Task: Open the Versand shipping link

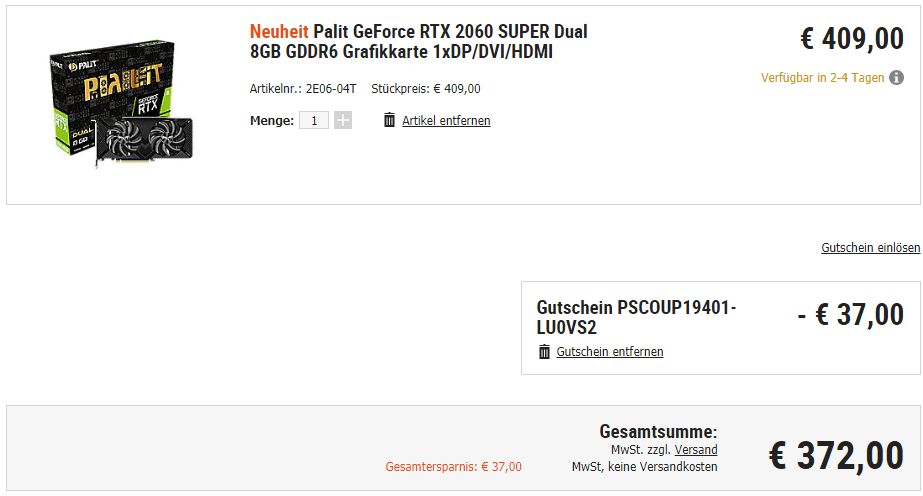Action: point(696,450)
